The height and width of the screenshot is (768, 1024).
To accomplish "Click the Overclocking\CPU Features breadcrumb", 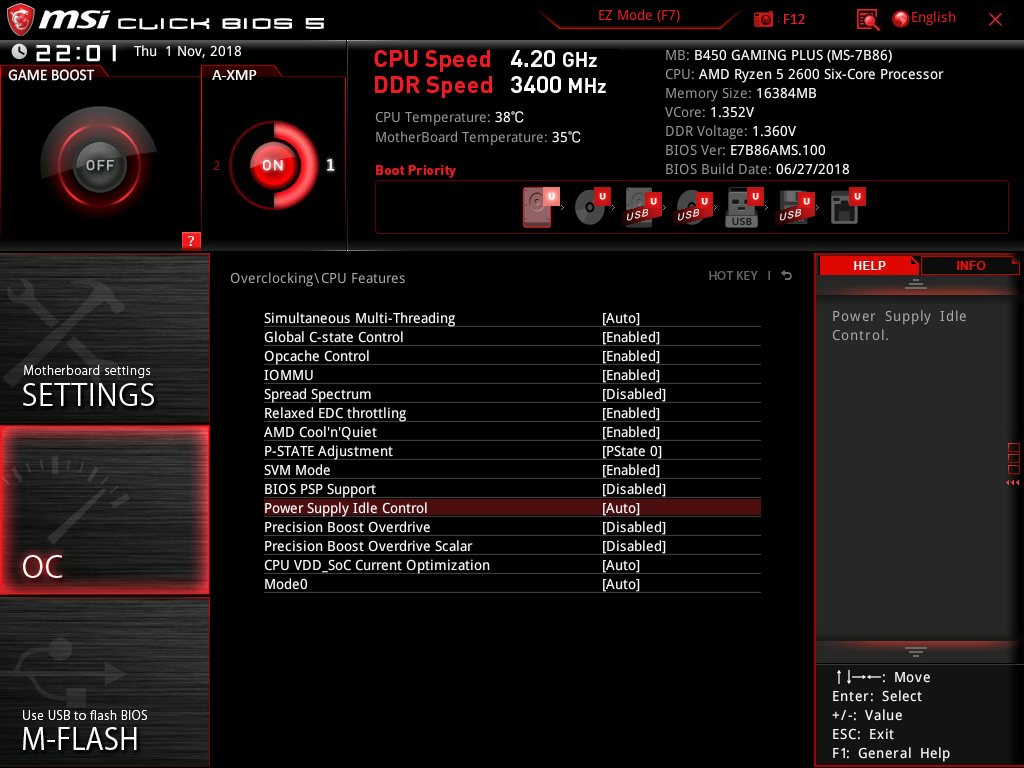I will pos(317,278).
